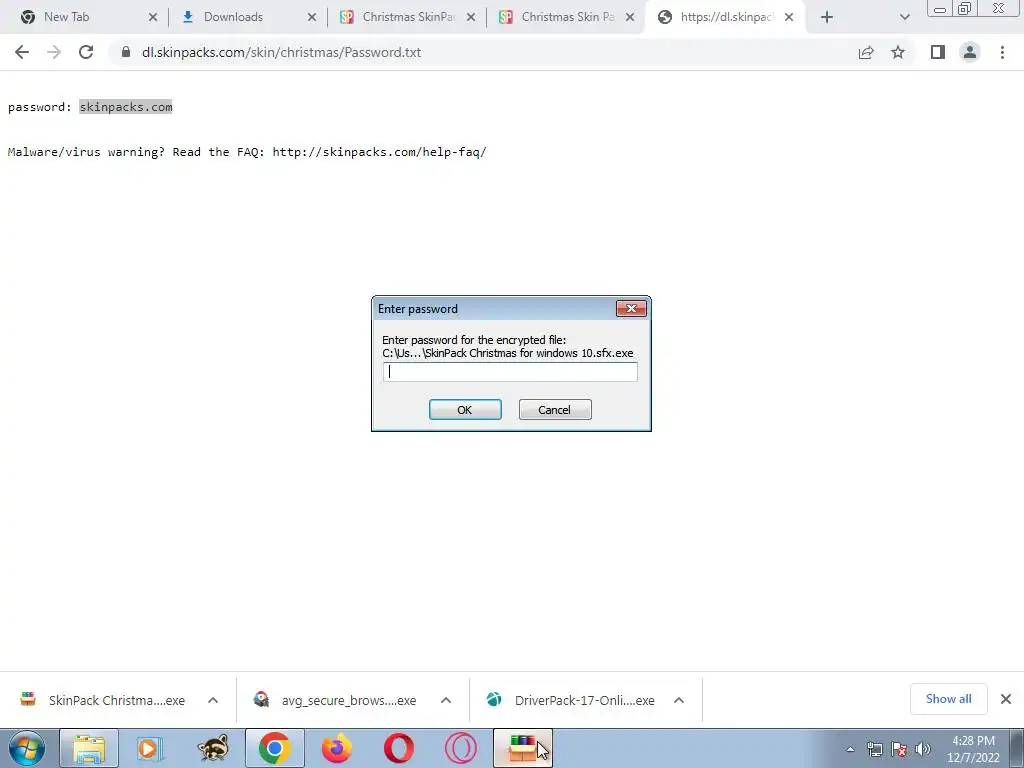Launch Opera GX from the taskbar
Image resolution: width=1024 pixels, height=768 pixels.
pos(461,748)
